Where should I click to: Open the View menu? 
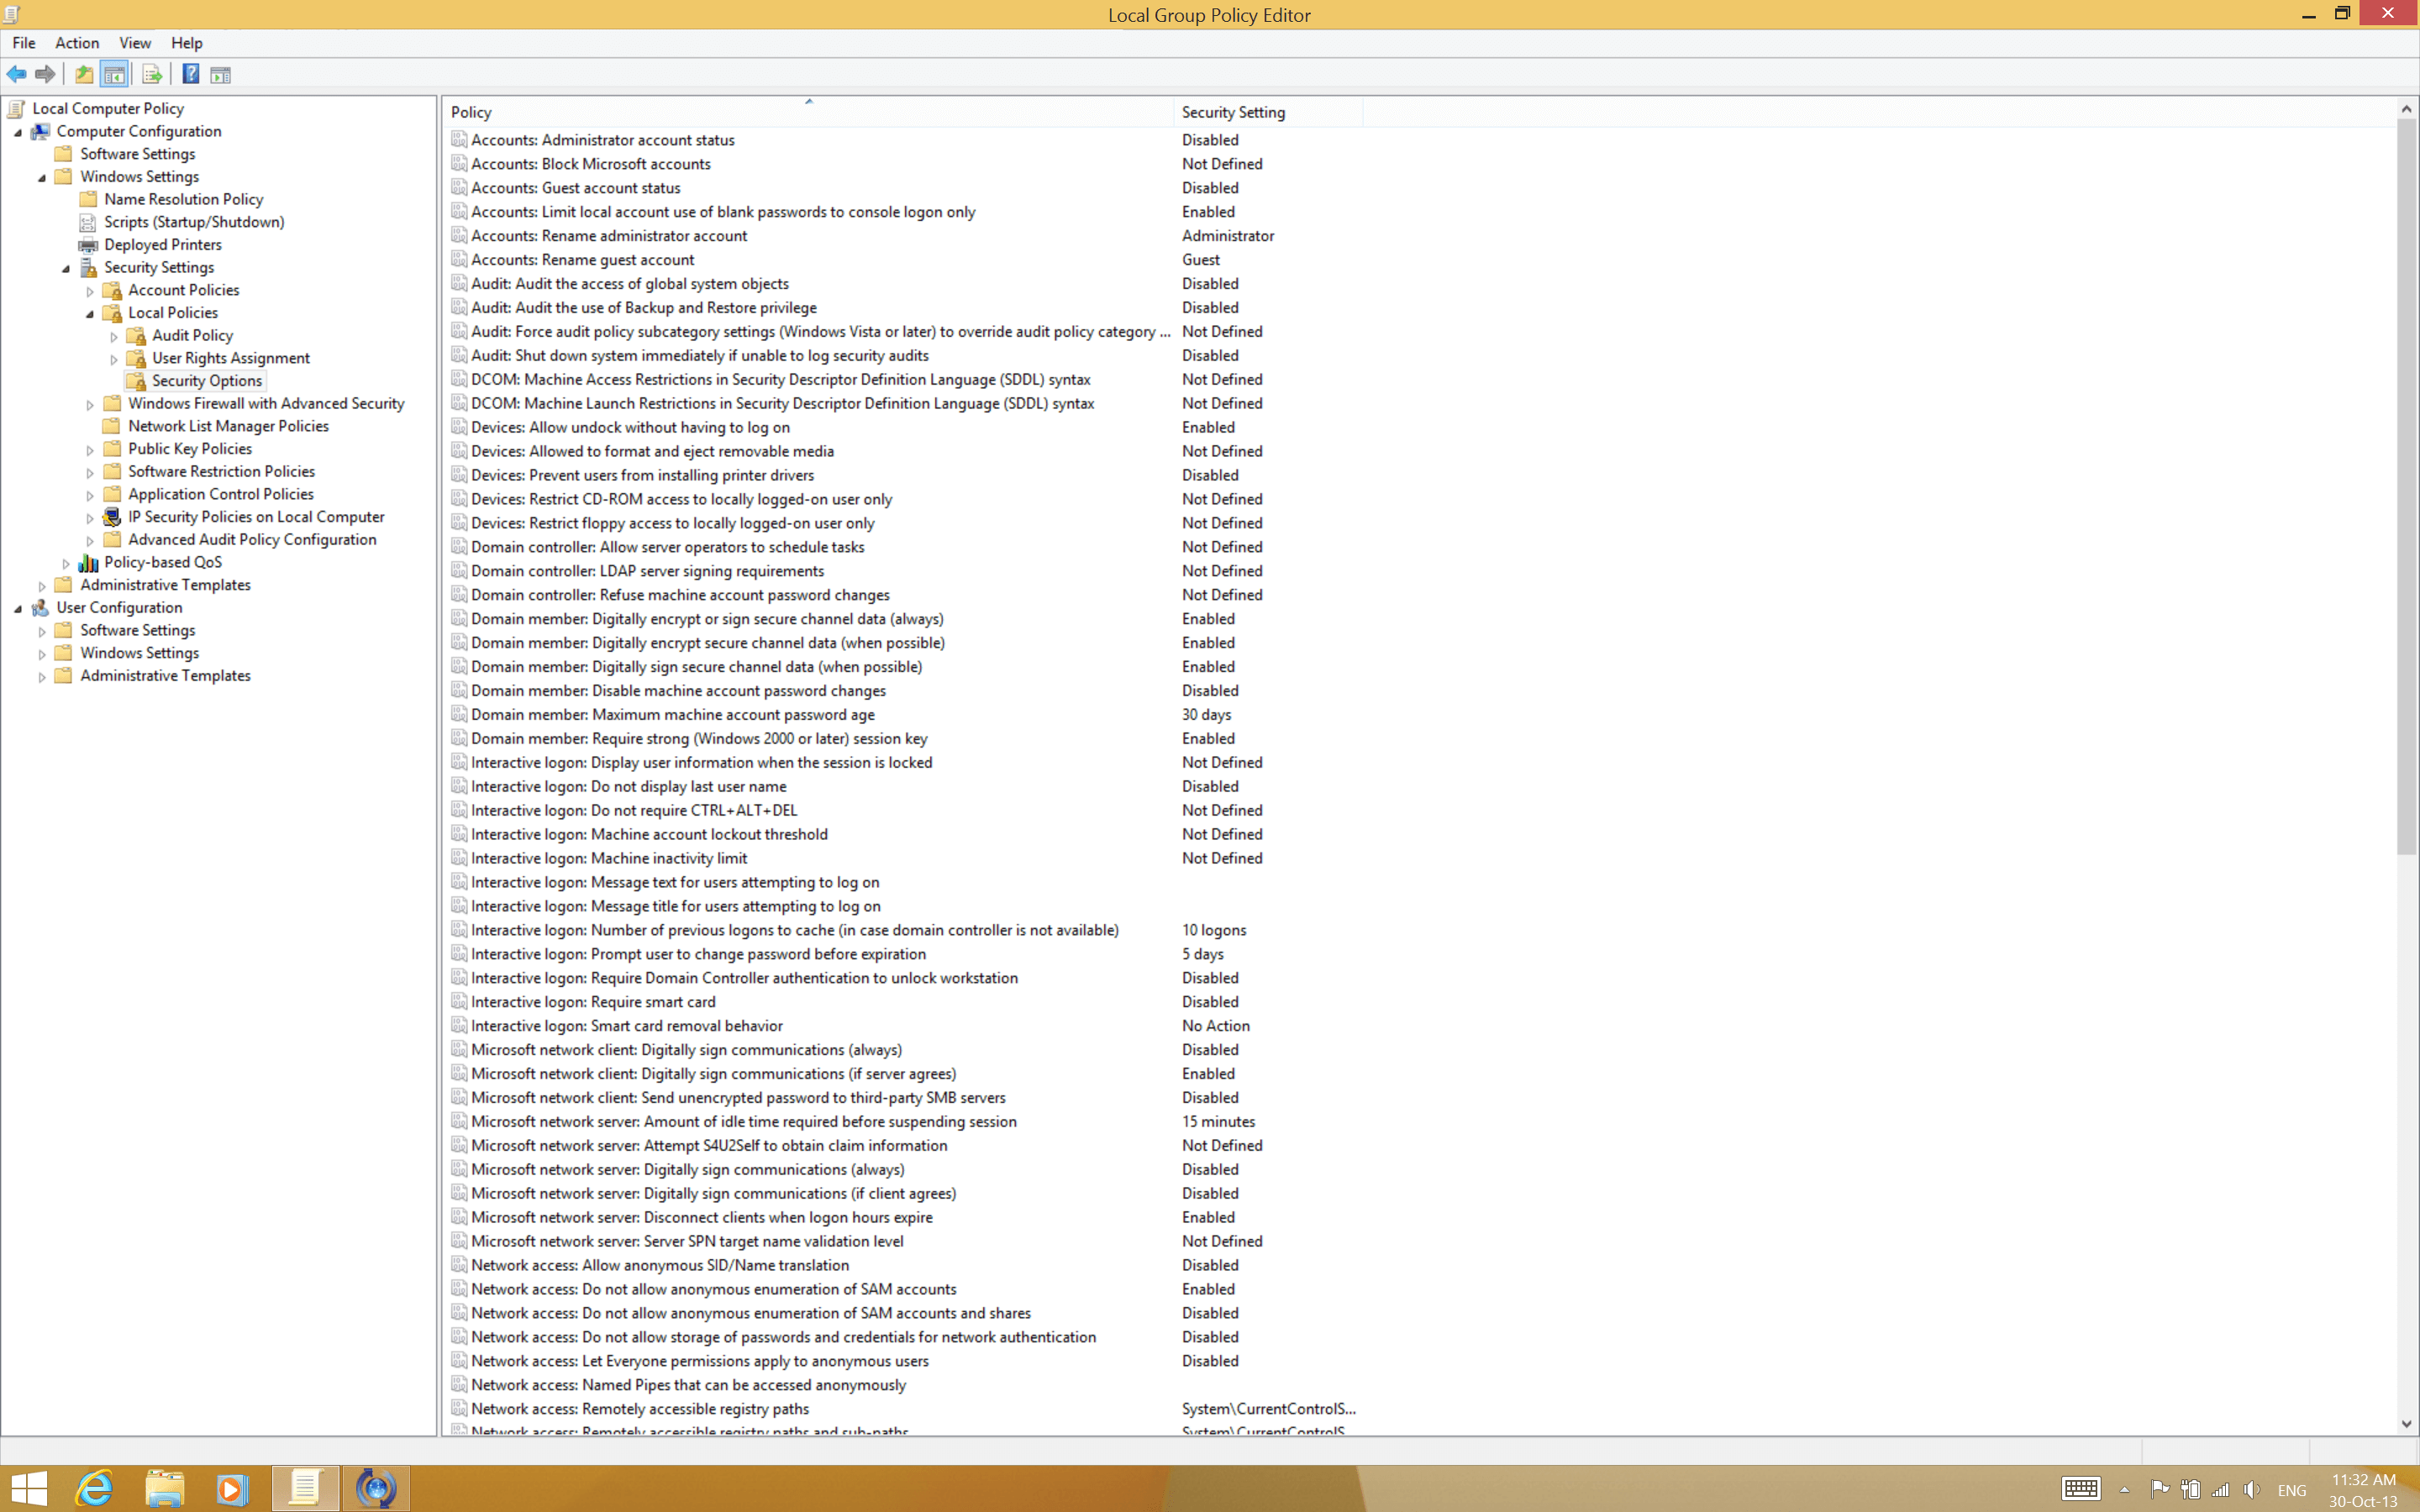click(x=135, y=43)
